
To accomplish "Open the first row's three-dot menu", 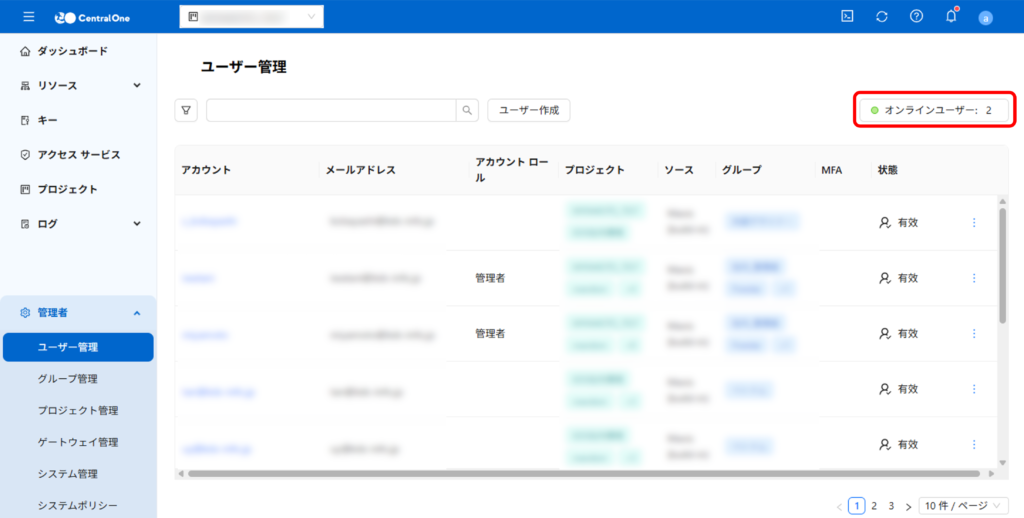I will [974, 222].
